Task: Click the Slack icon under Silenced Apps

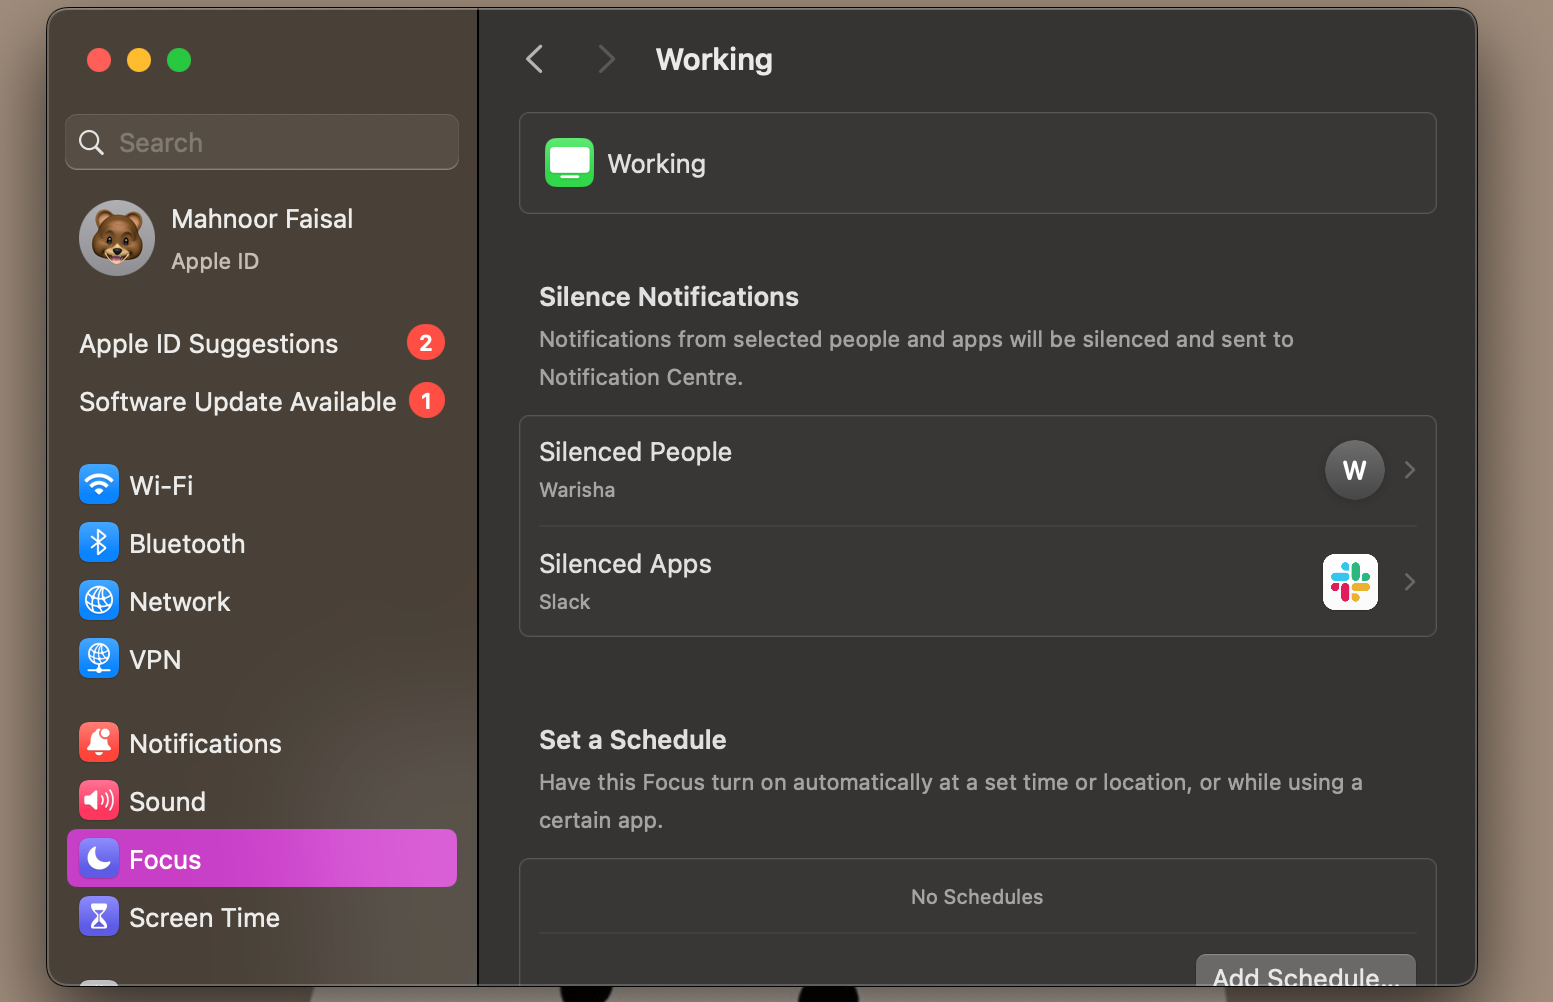Action: pyautogui.click(x=1350, y=581)
